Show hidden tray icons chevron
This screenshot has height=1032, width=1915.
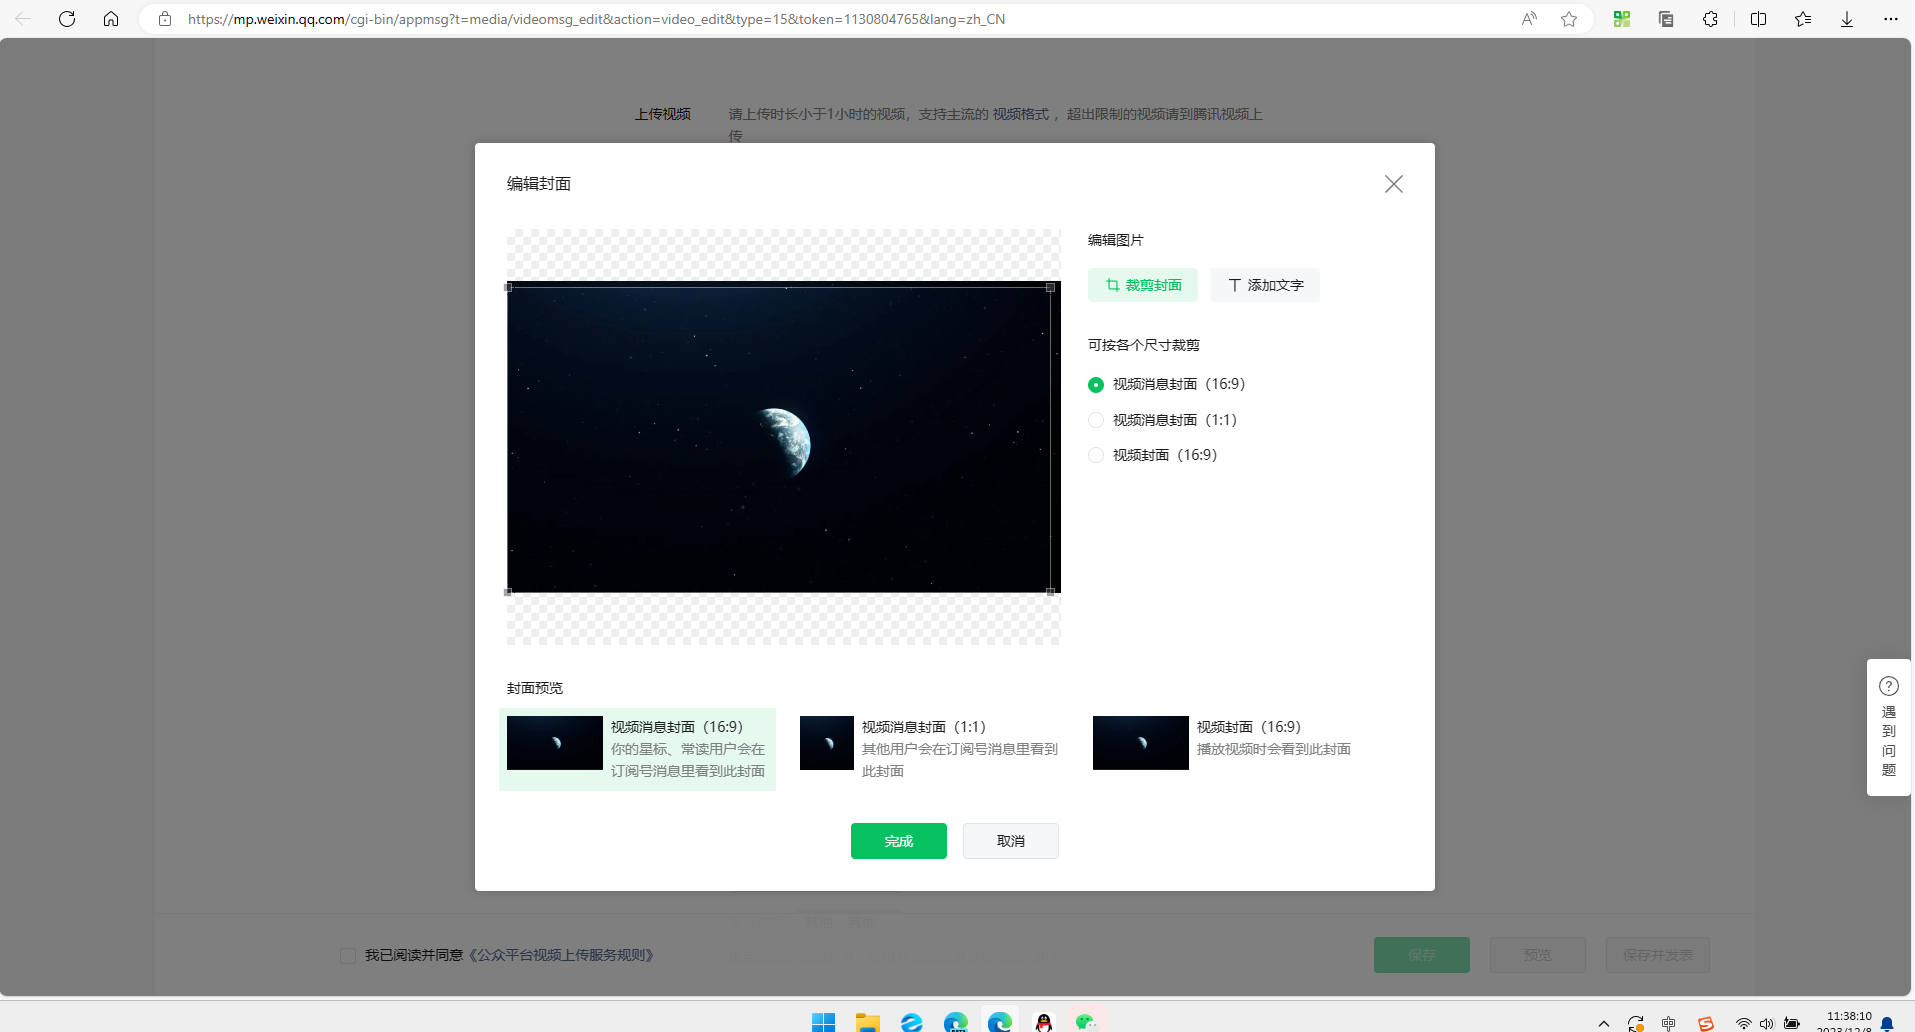(x=1604, y=1023)
